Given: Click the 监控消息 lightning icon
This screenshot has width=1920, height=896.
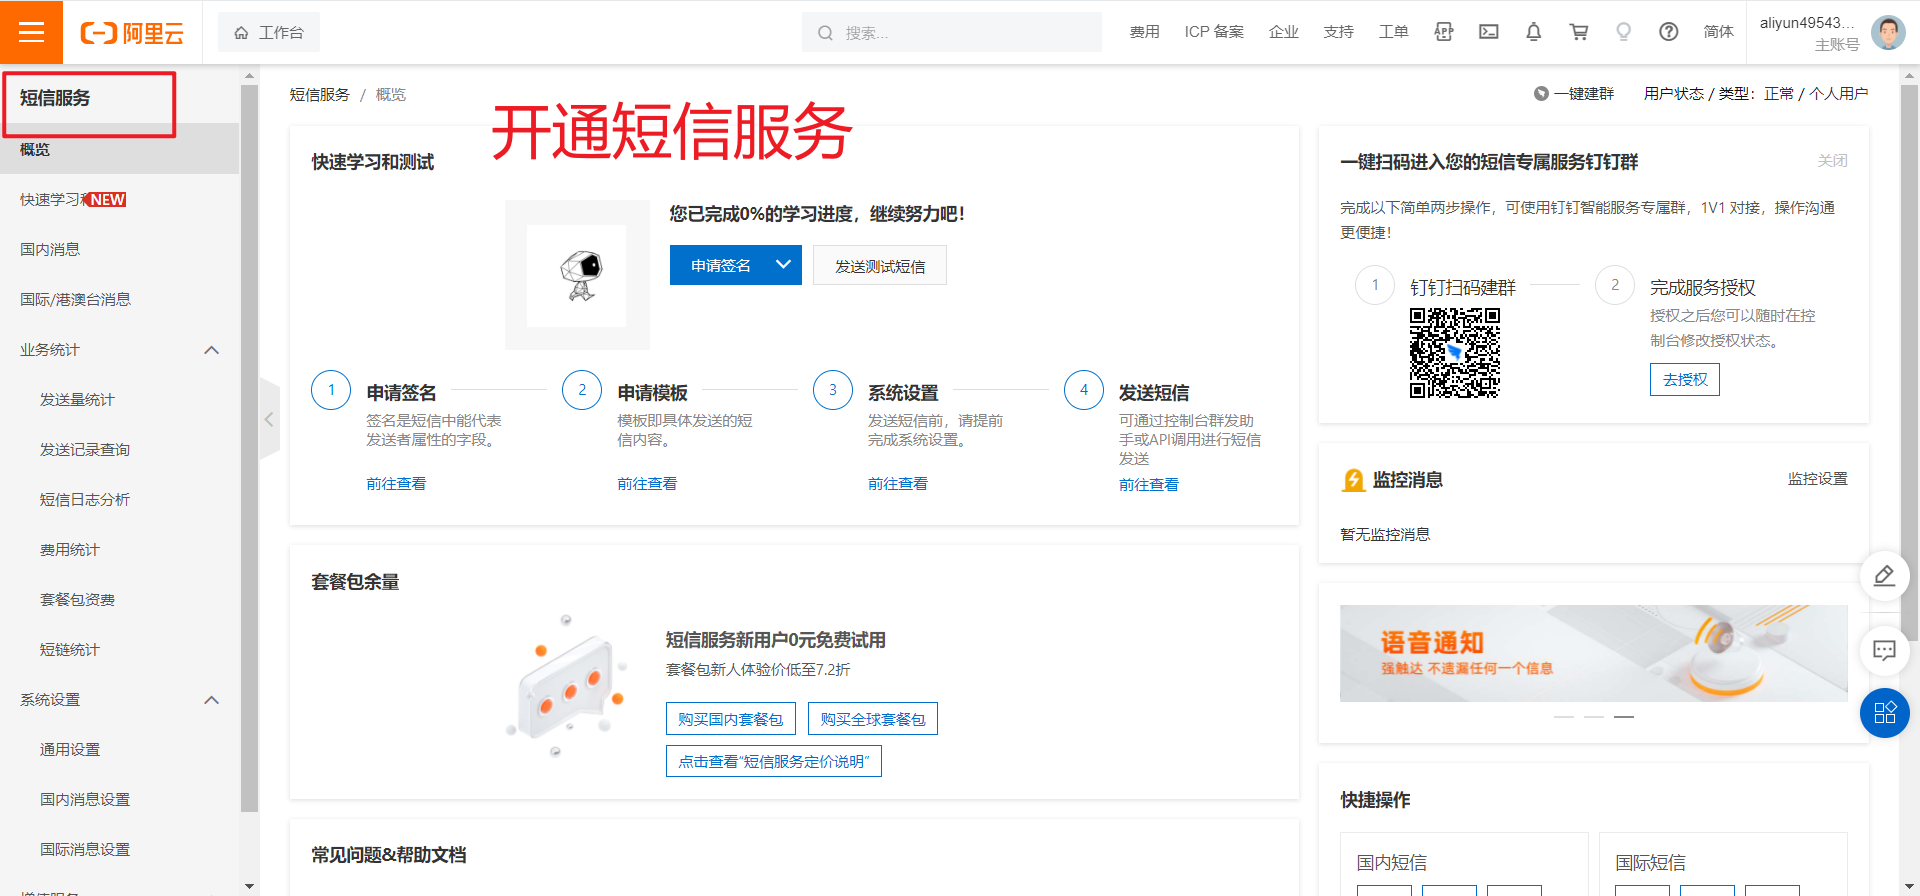Looking at the screenshot, I should pyautogui.click(x=1353, y=480).
